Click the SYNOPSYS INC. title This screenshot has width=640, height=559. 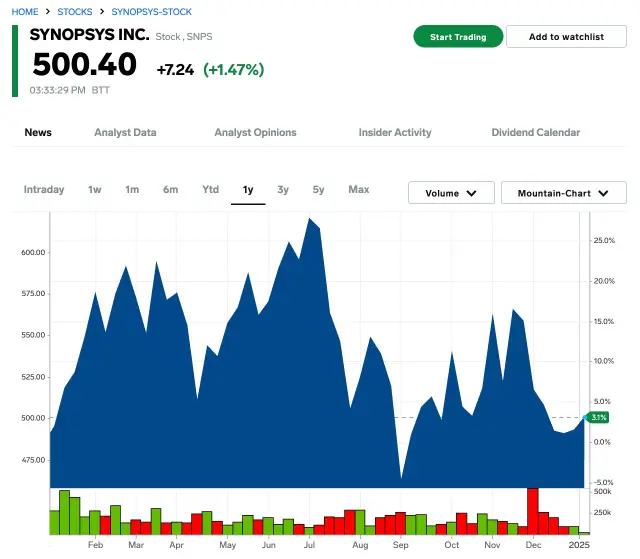pyautogui.click(x=89, y=35)
